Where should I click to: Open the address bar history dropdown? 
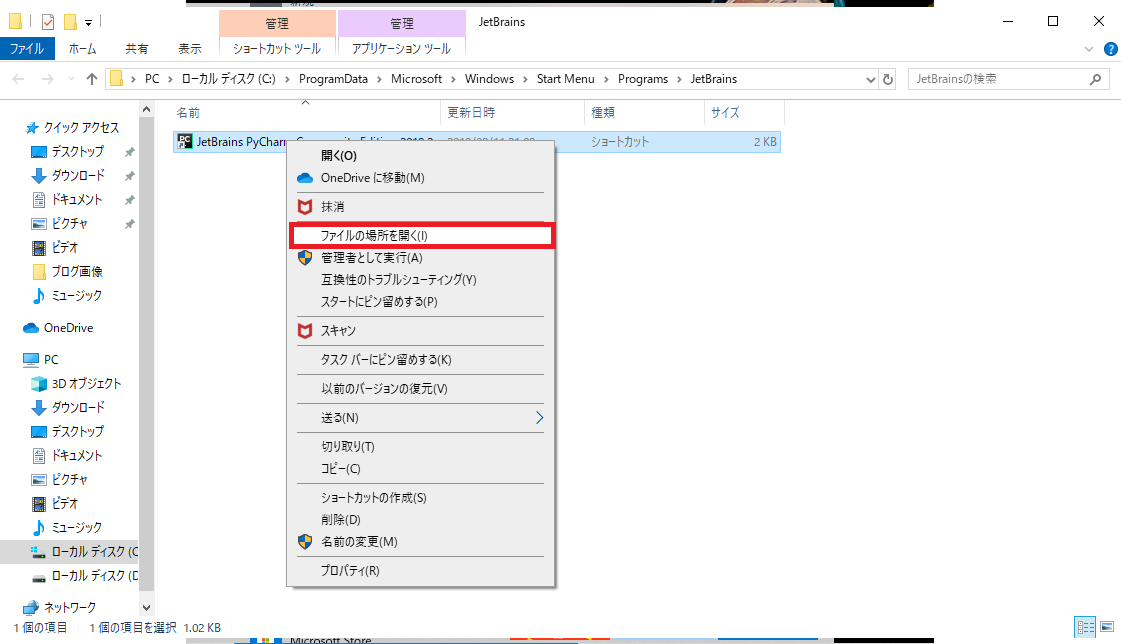pos(870,78)
